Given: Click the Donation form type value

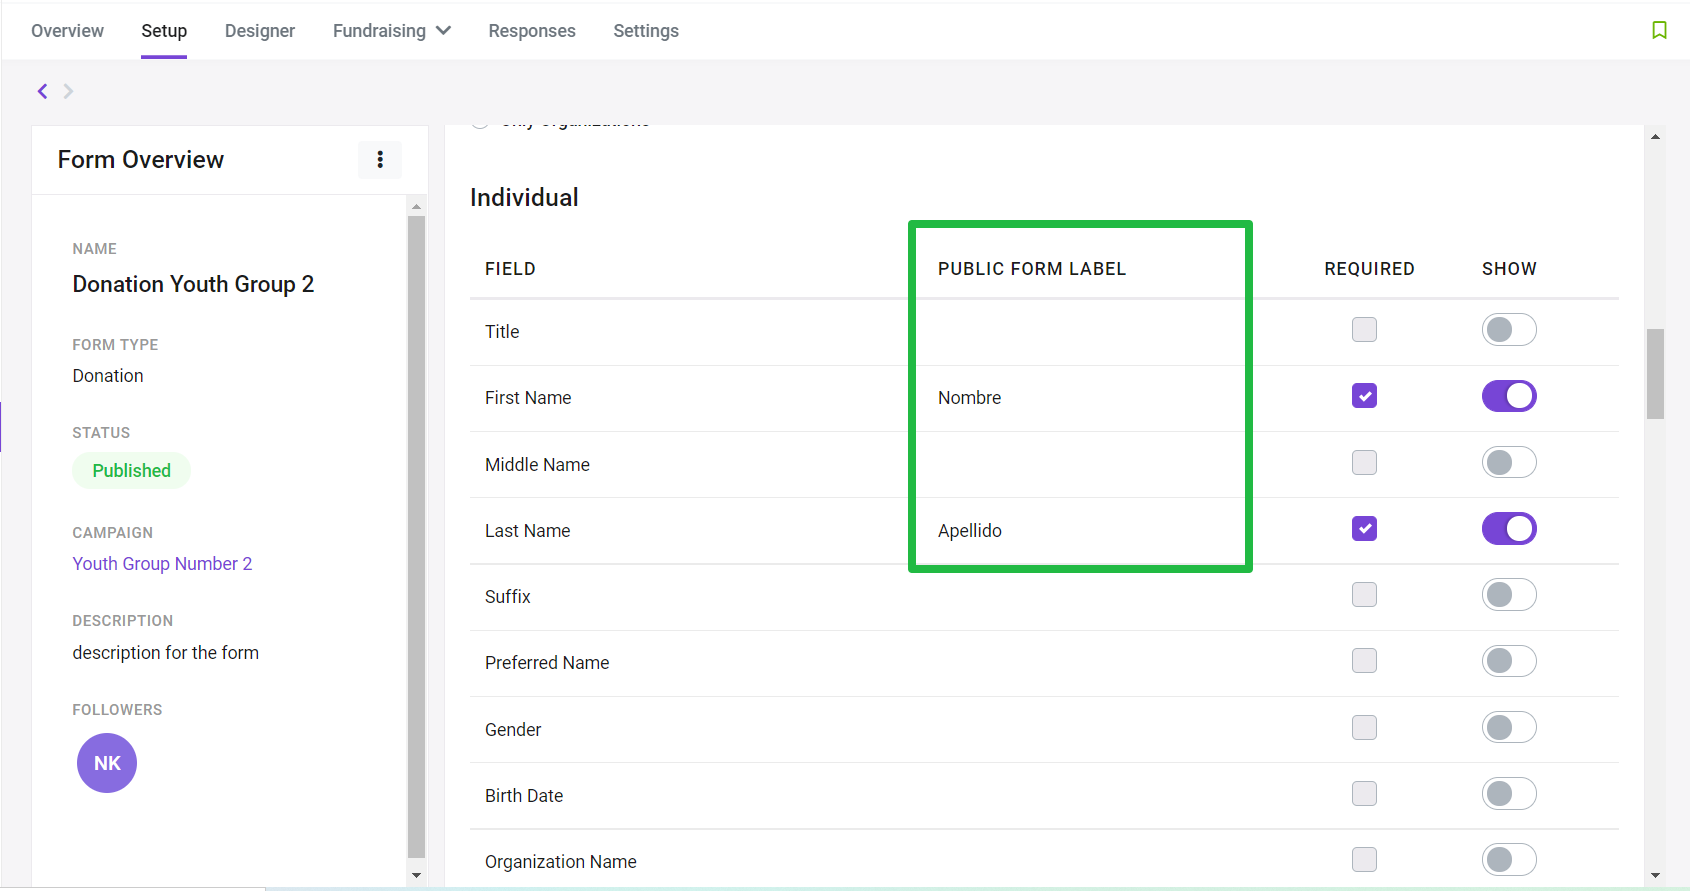Looking at the screenshot, I should 108,376.
